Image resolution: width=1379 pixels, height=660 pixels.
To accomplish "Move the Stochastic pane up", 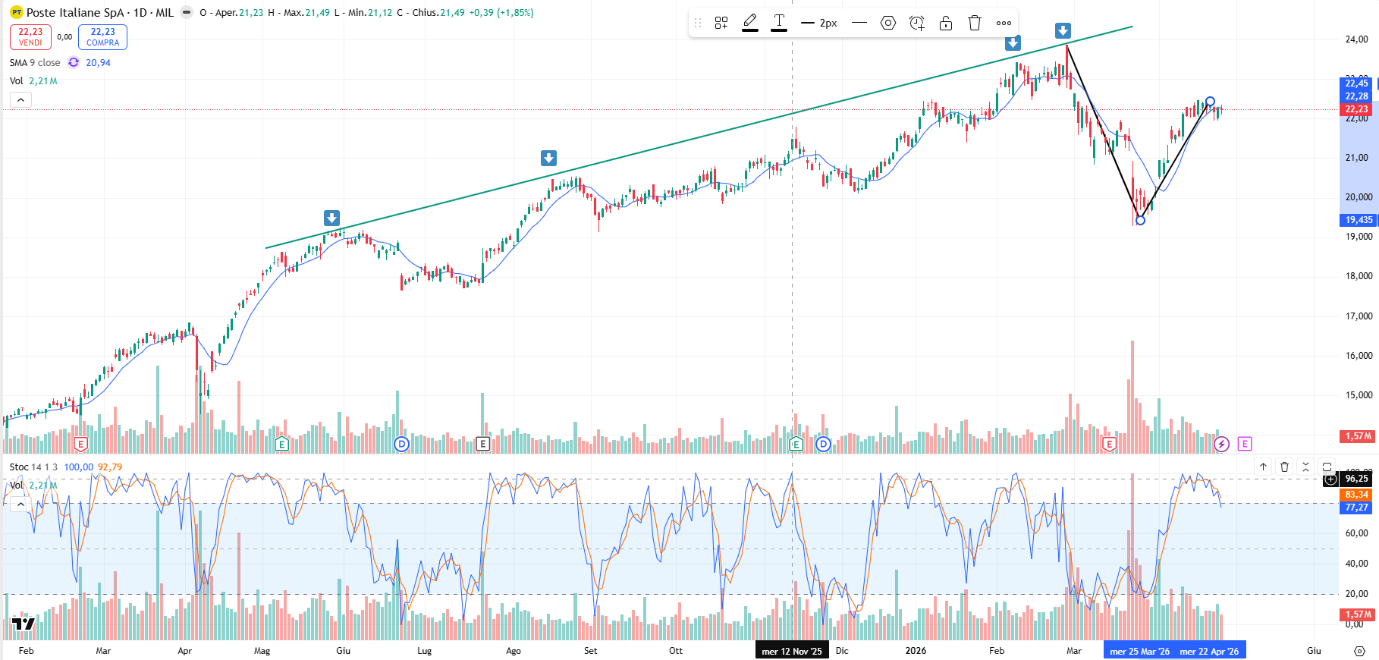I will tap(1263, 466).
